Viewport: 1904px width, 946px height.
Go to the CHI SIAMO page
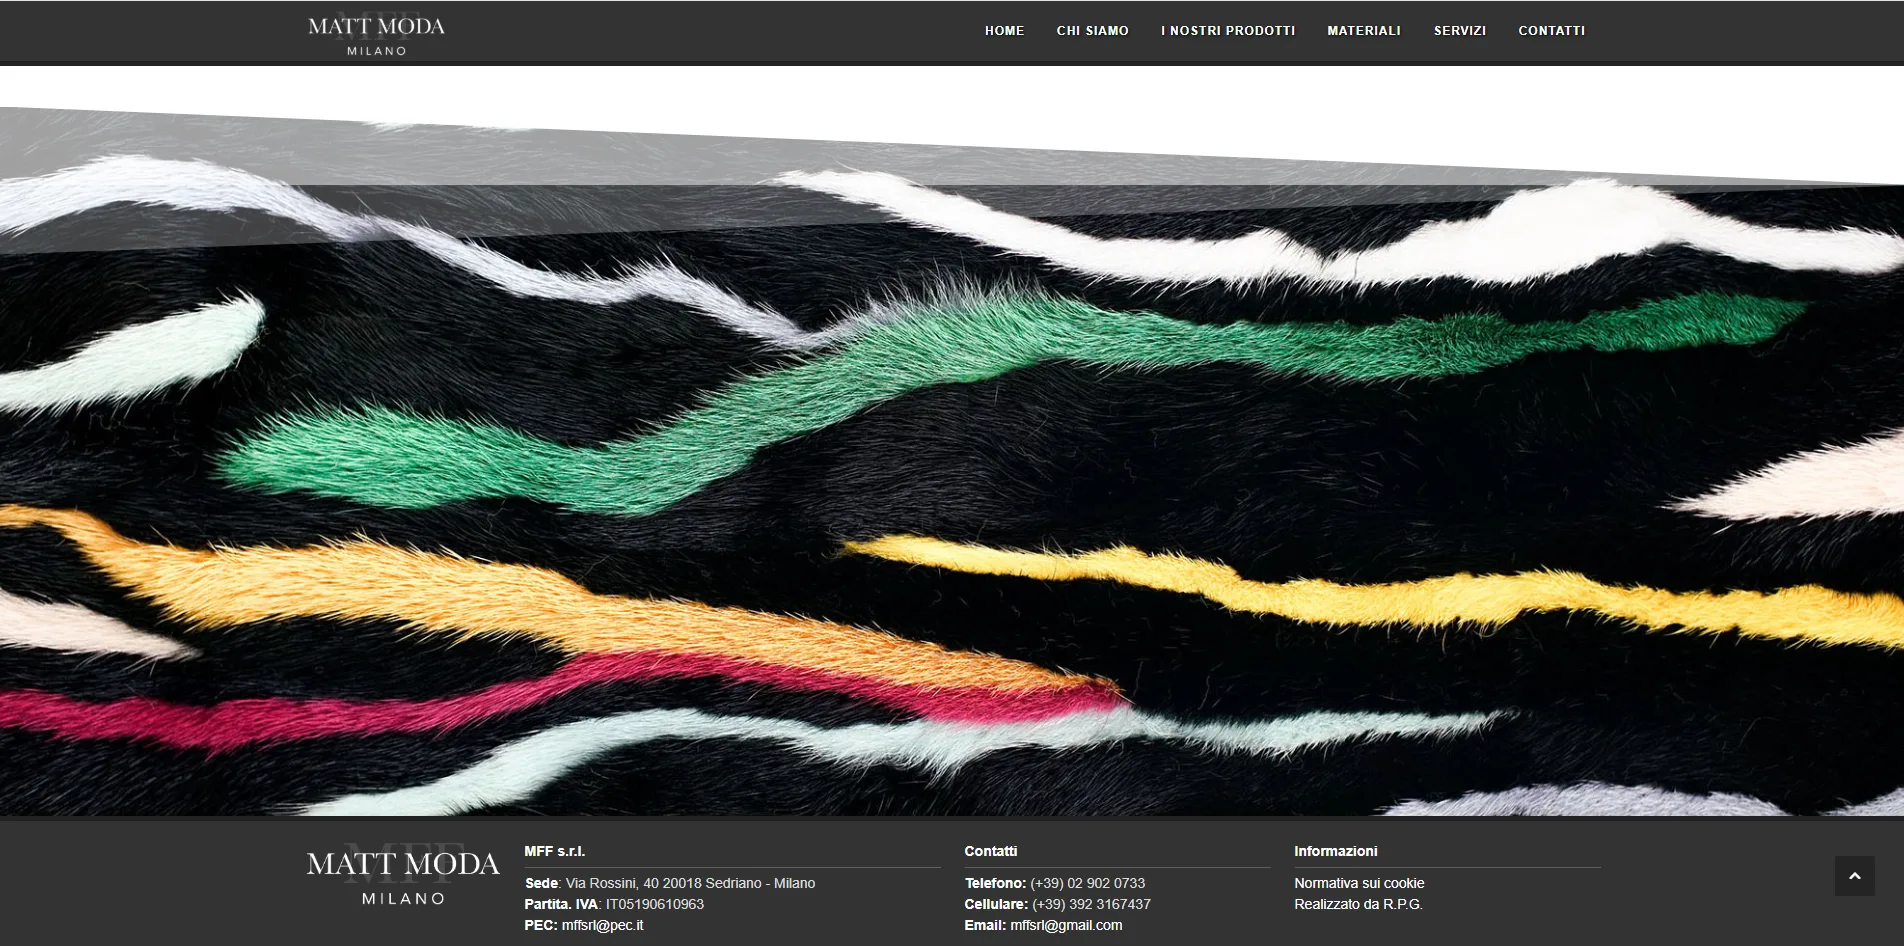[x=1092, y=31]
